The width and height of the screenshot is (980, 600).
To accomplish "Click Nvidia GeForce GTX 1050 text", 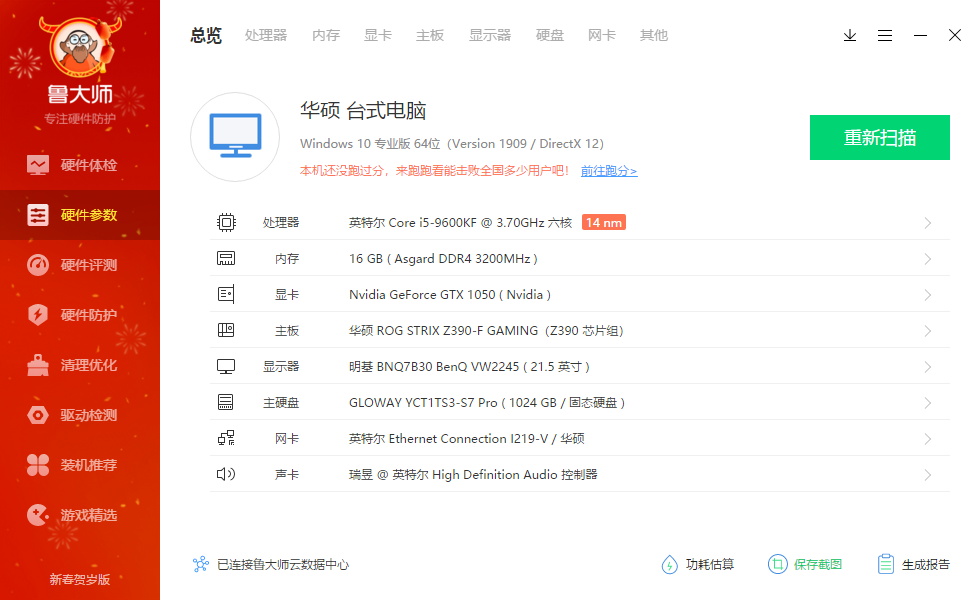I will point(450,294).
